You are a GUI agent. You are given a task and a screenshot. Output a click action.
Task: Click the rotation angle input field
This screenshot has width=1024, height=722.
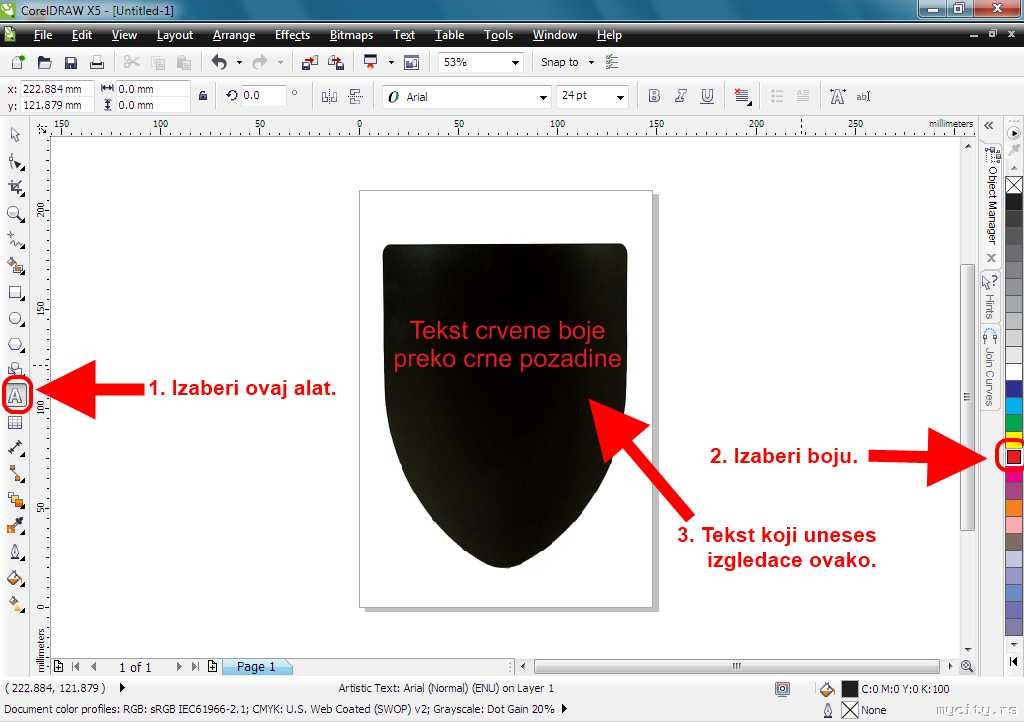[263, 96]
